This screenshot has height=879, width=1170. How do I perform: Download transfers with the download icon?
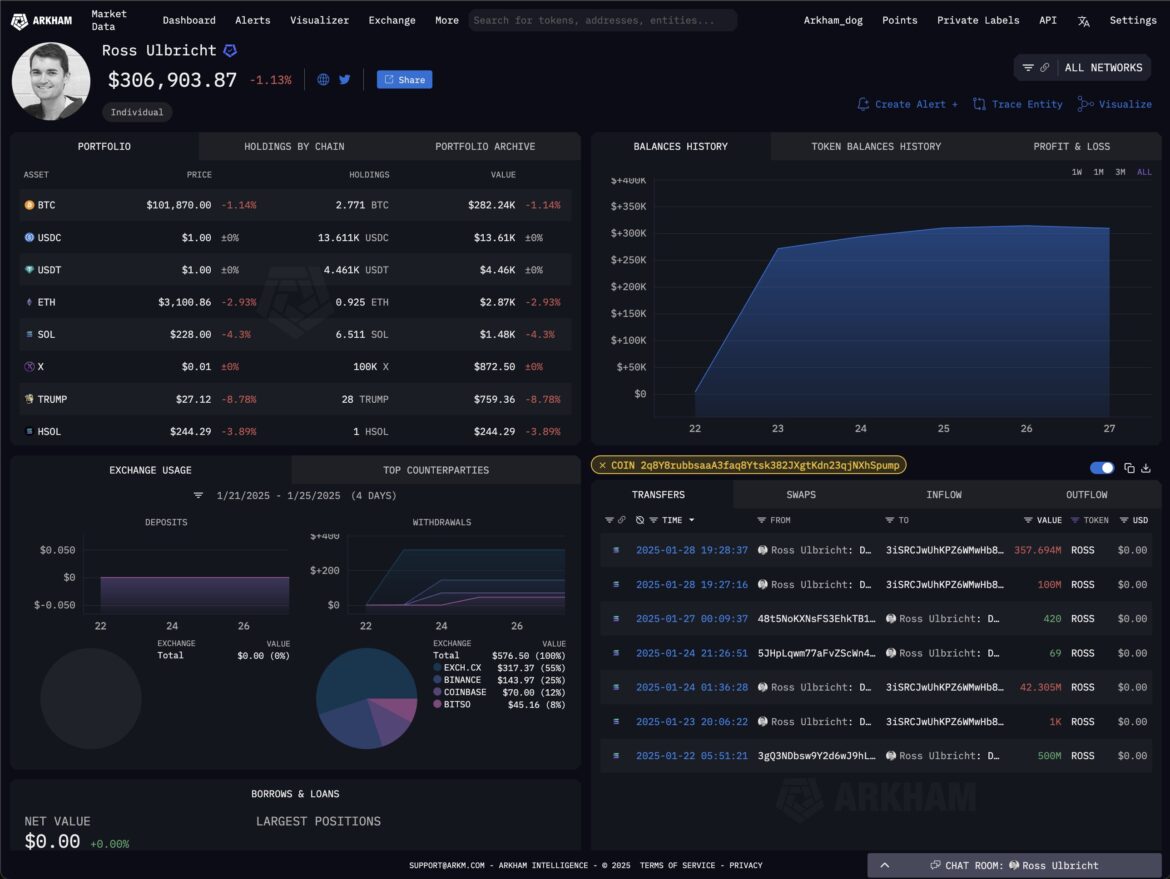pyautogui.click(x=1146, y=468)
